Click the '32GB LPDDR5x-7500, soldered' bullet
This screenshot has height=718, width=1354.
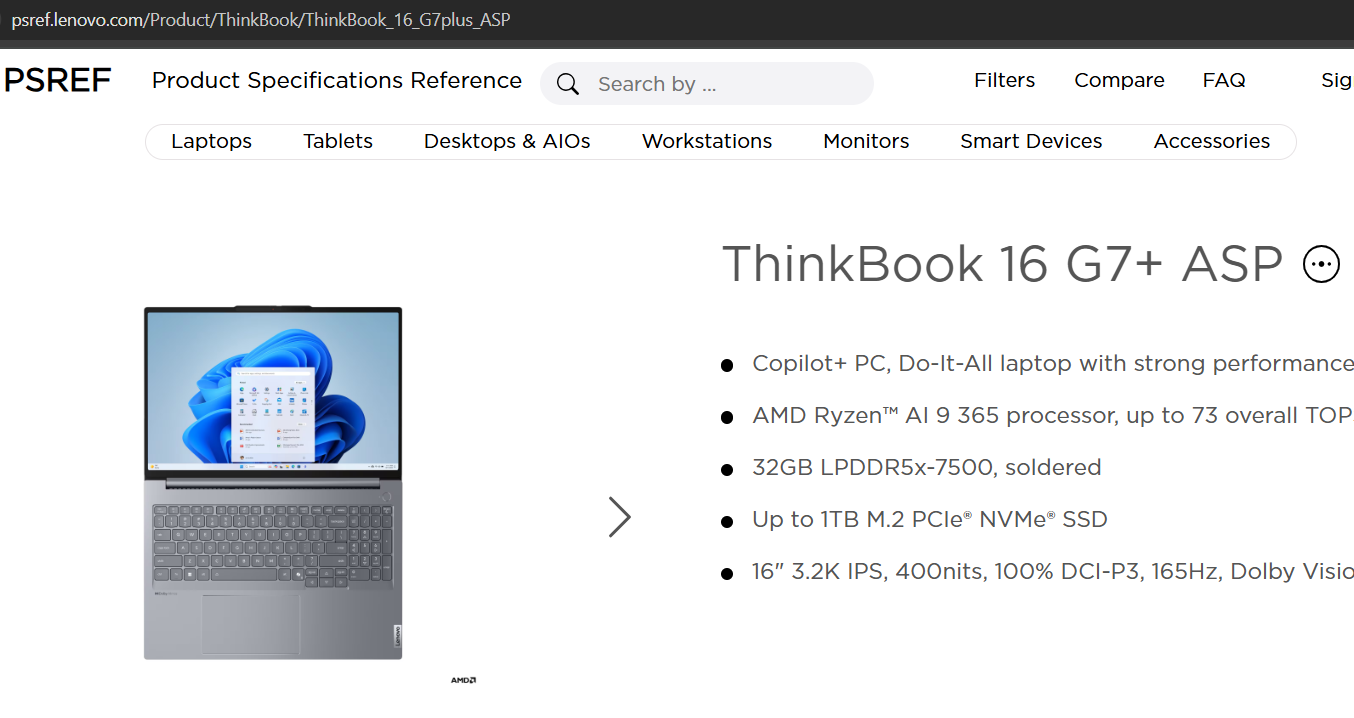point(926,467)
